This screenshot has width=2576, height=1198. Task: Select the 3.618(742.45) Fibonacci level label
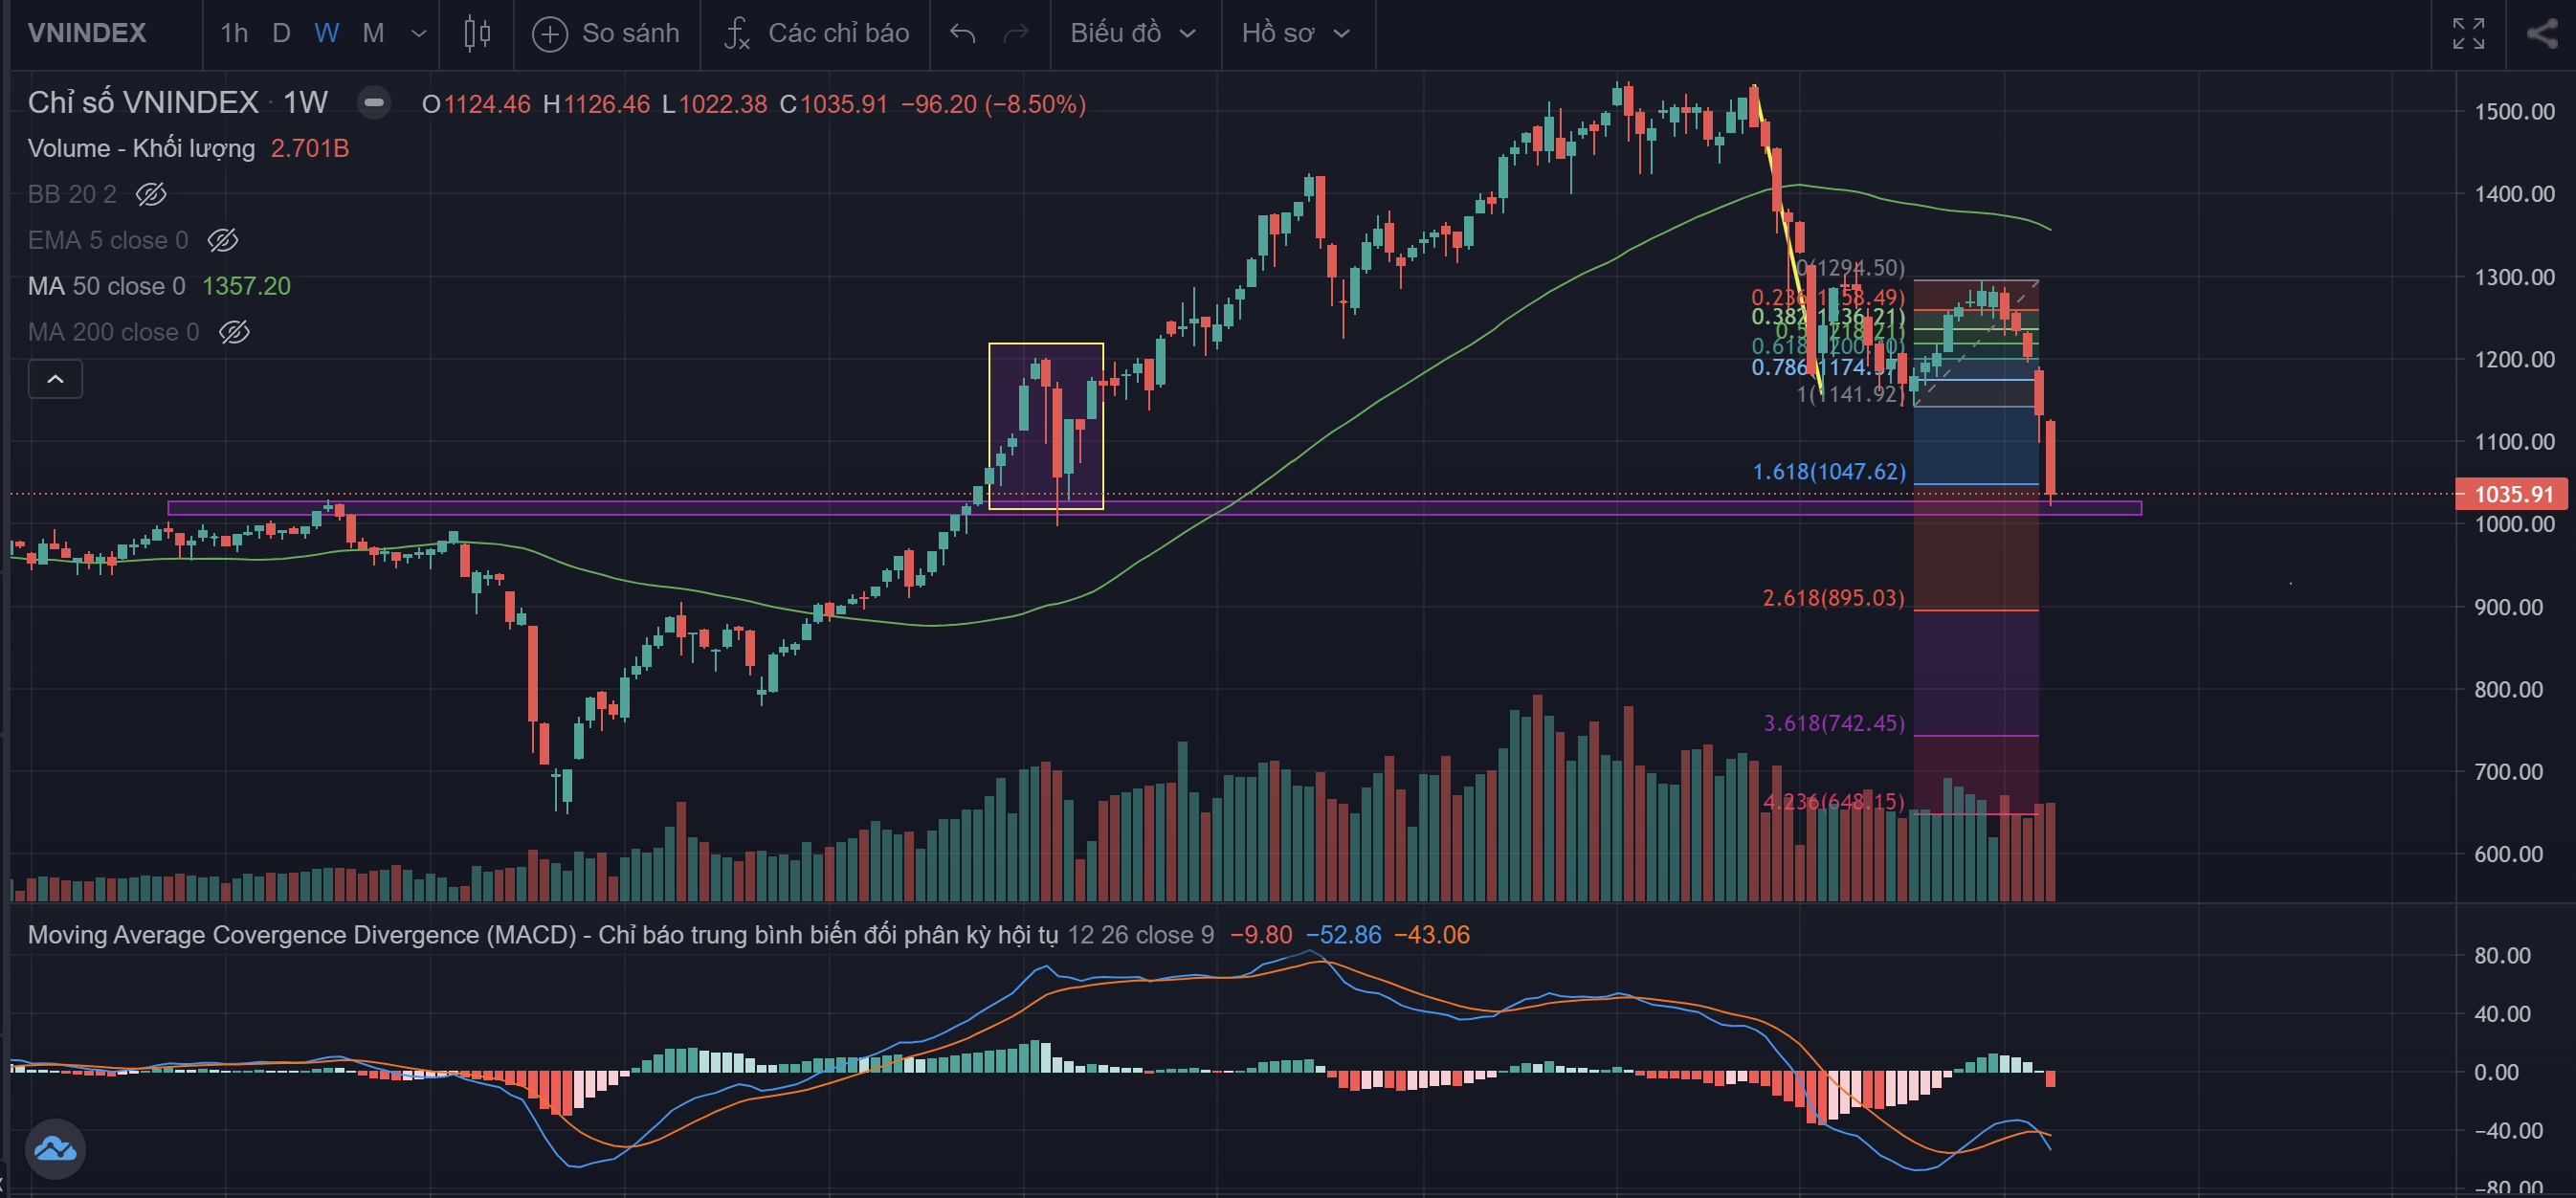[1834, 723]
